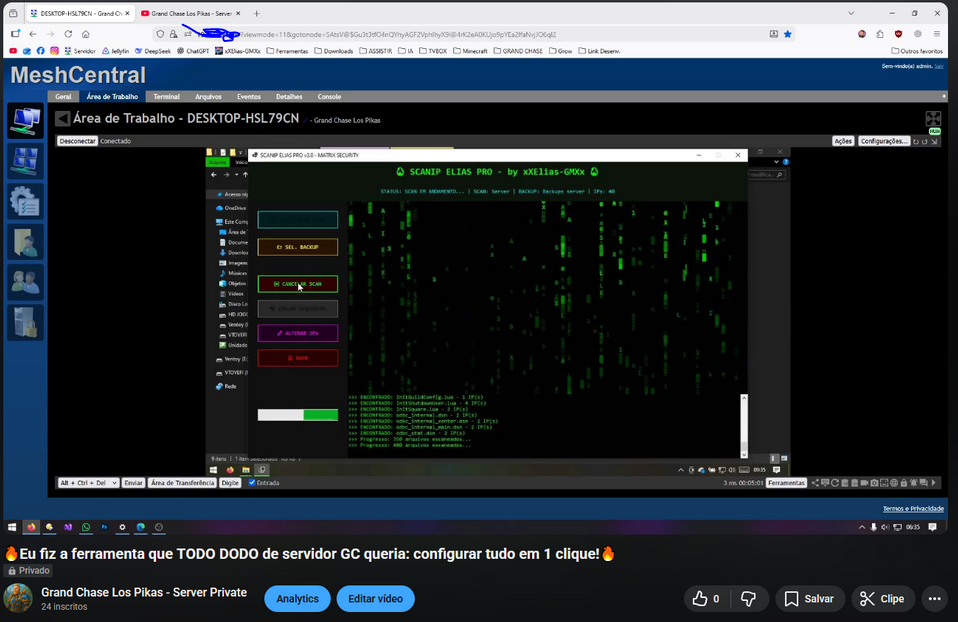The height and width of the screenshot is (622, 958).
Task: Click the ScanIP log vertical scrollbar
Action: pyautogui.click(x=744, y=426)
